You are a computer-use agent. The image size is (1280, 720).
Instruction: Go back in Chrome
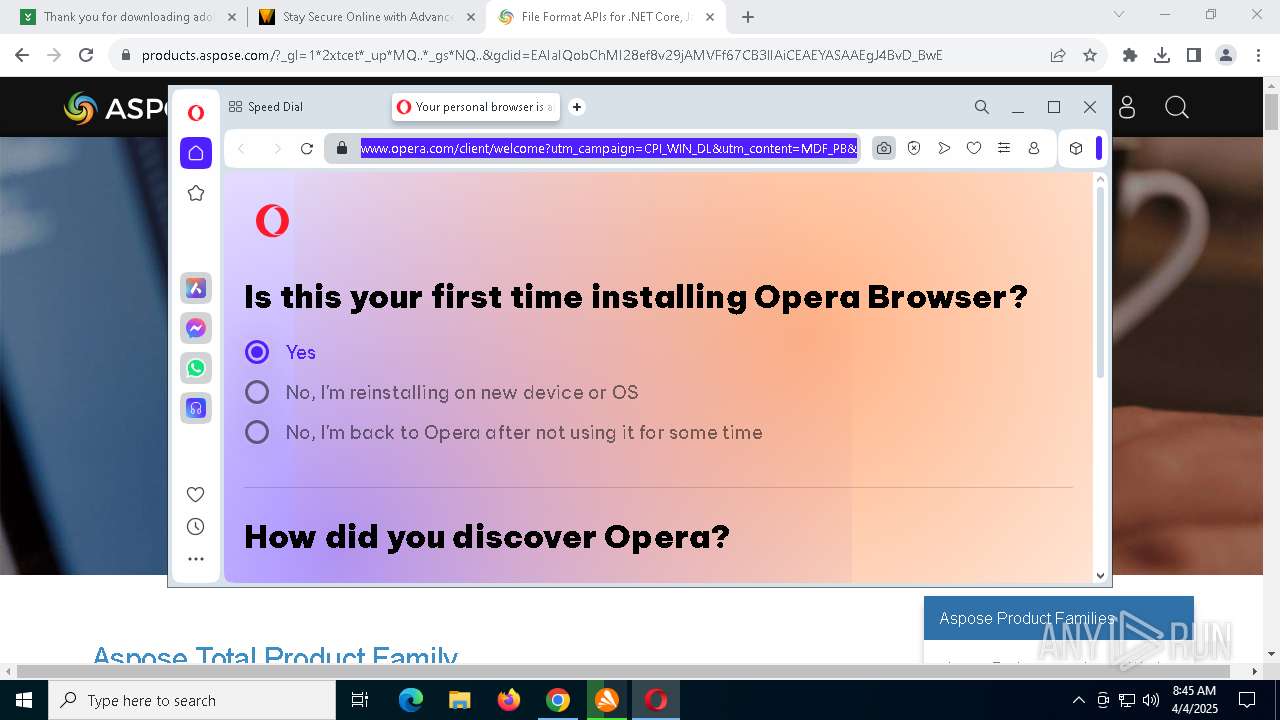click(23, 55)
